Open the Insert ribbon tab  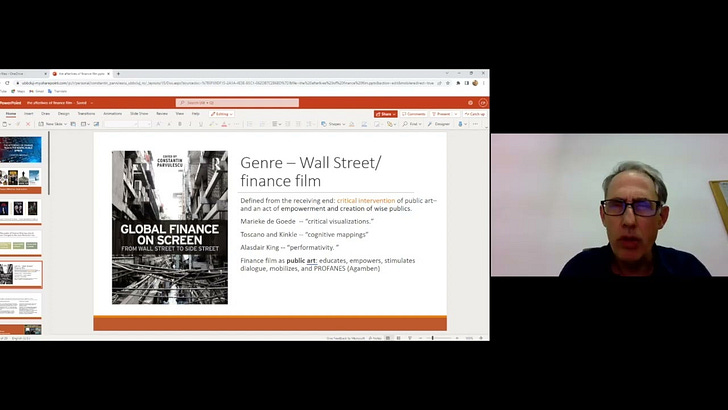[x=28, y=114]
